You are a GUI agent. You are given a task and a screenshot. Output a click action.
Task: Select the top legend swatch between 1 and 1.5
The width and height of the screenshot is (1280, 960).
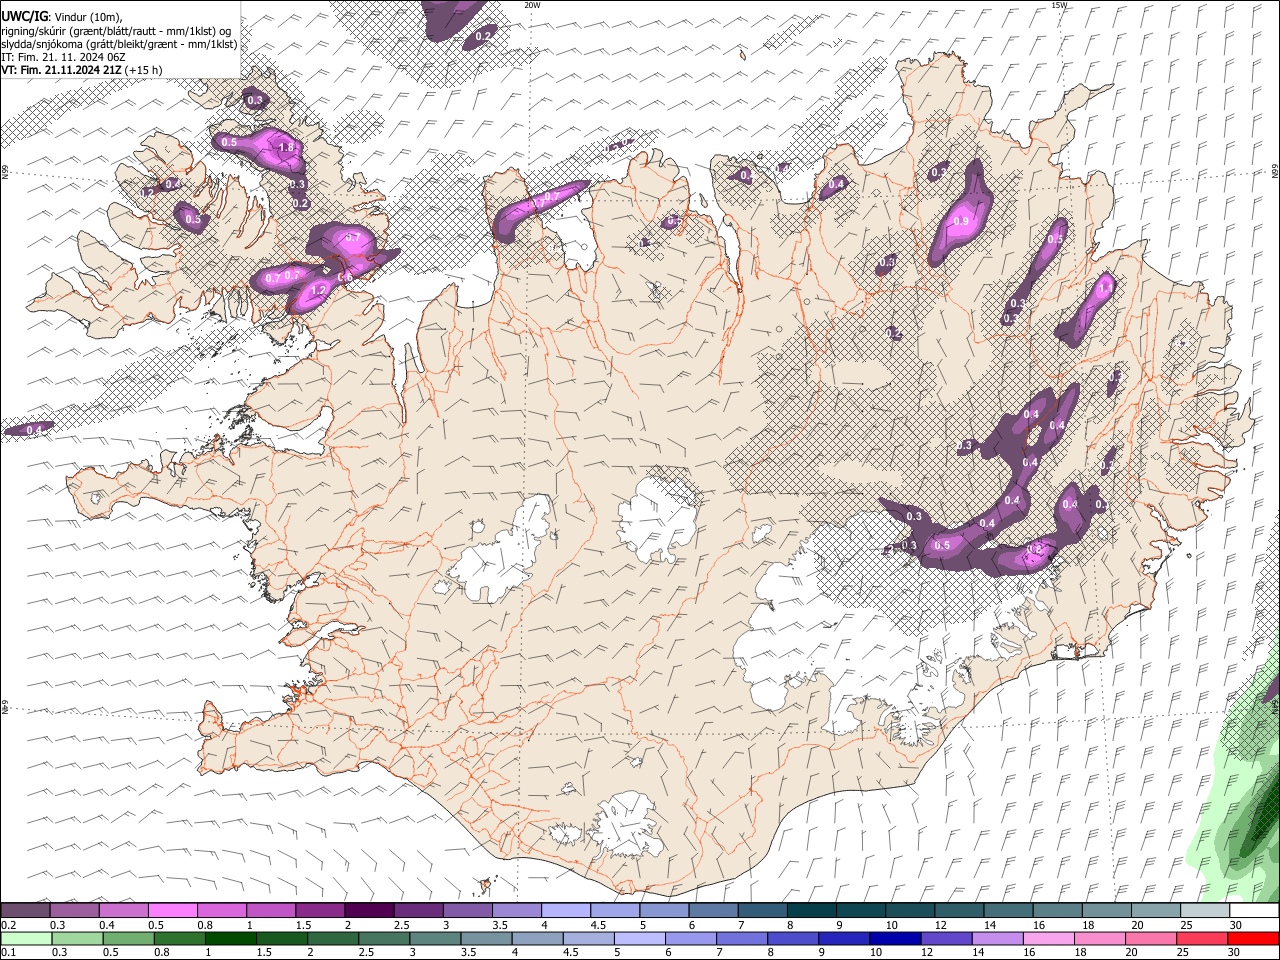coord(271,911)
